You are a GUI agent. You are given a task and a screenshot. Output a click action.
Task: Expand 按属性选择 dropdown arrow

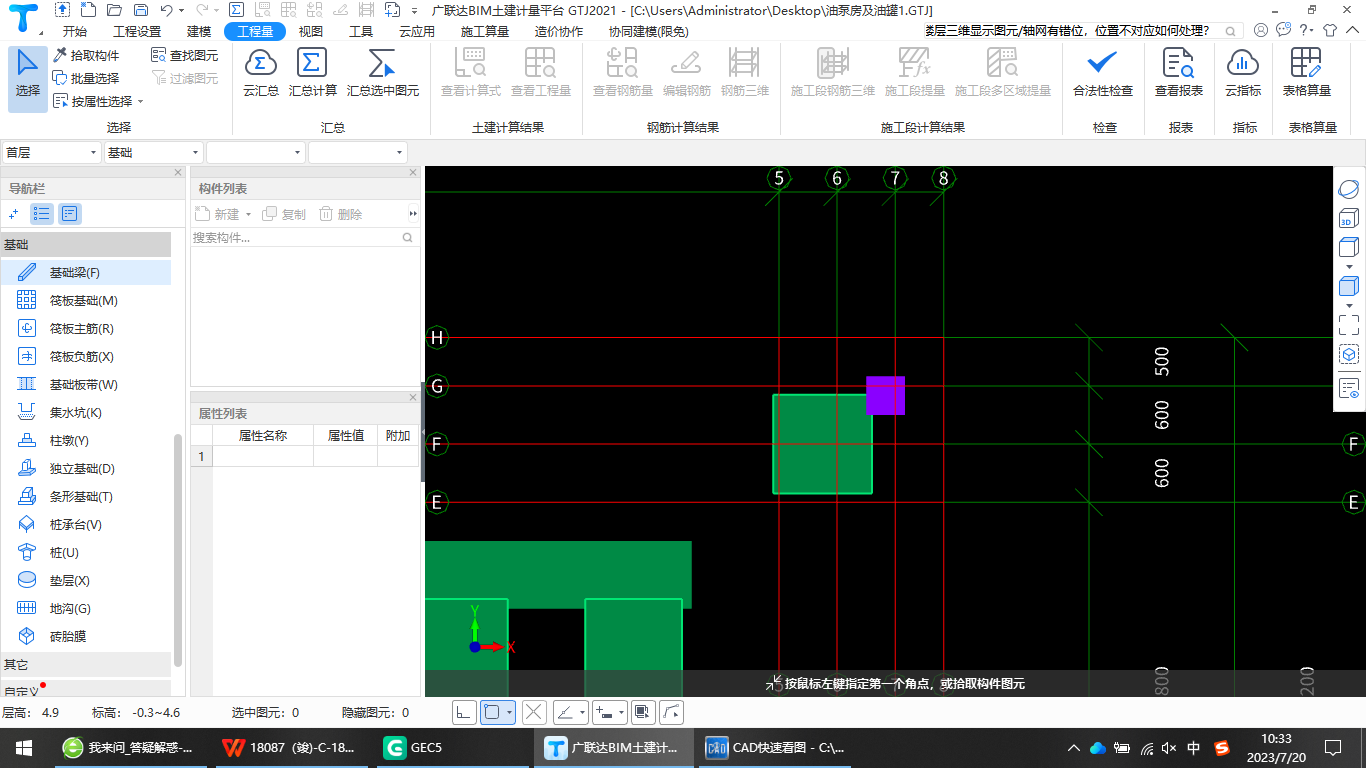click(x=141, y=101)
